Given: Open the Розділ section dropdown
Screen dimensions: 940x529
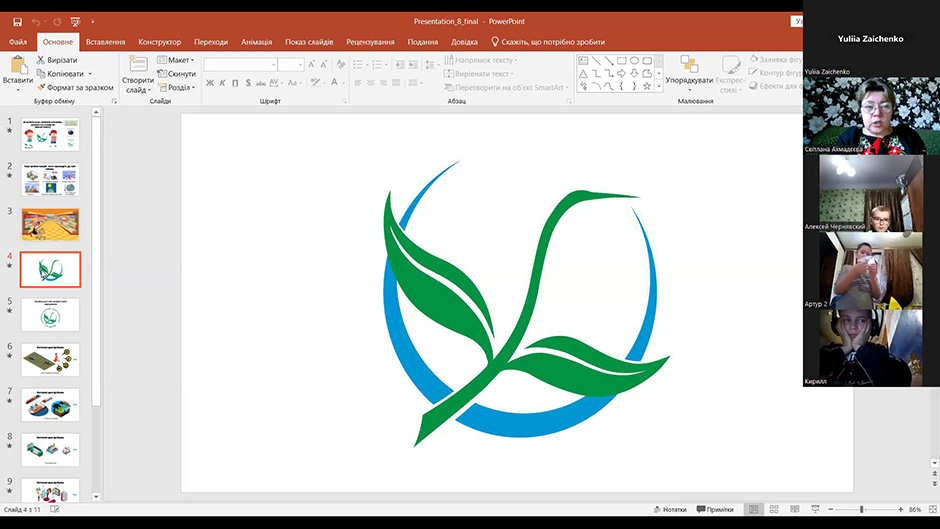Looking at the screenshot, I should [x=177, y=88].
